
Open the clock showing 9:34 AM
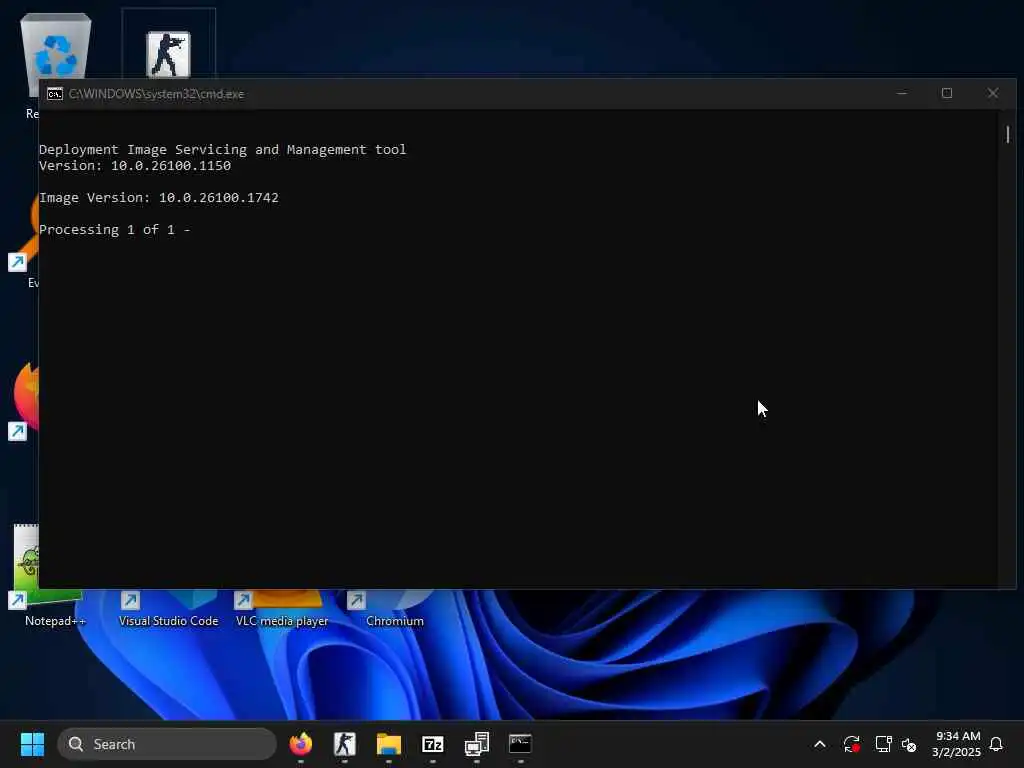[x=957, y=744]
